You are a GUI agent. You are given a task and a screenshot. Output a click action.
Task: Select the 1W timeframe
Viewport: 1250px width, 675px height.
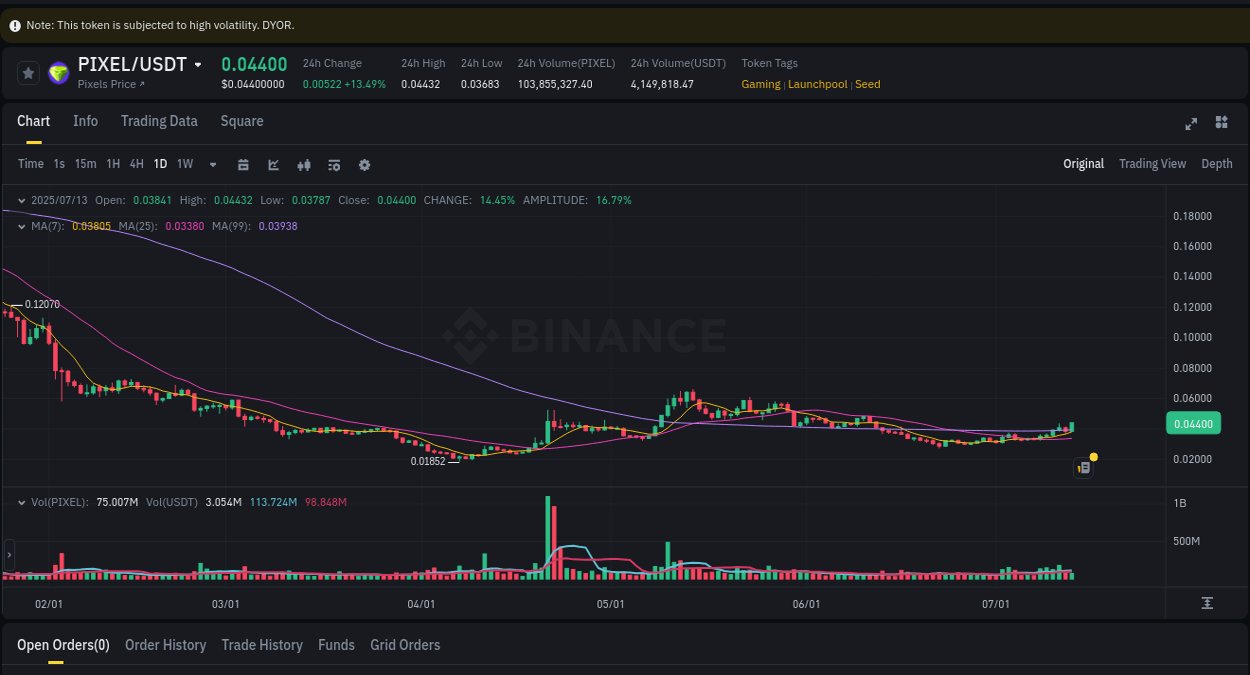[x=184, y=164]
